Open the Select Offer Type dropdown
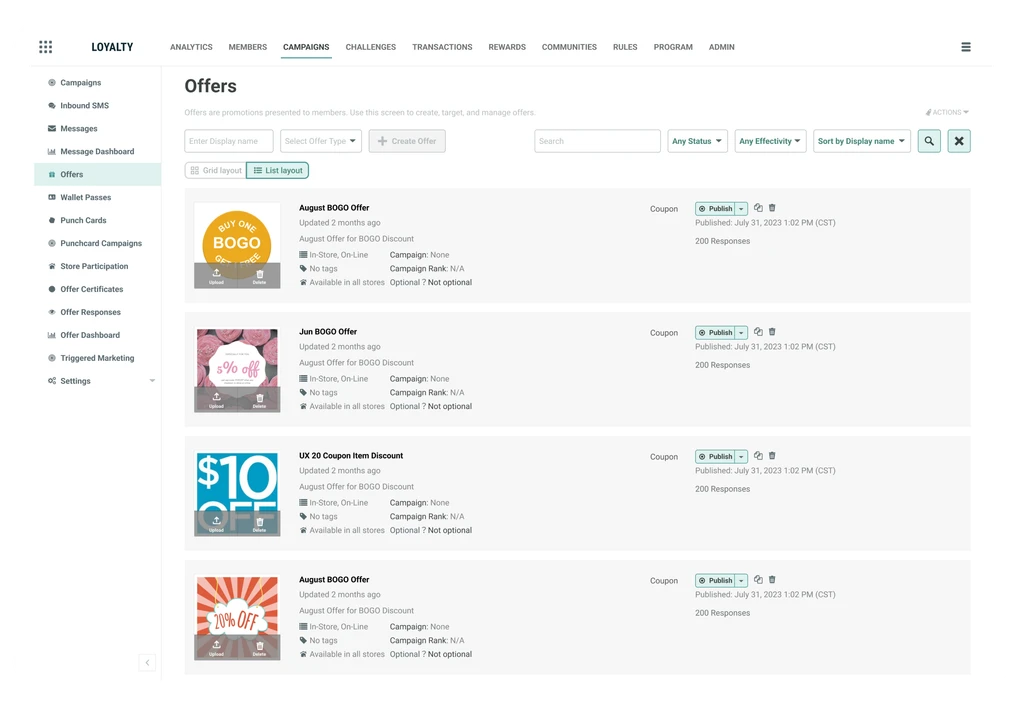Viewport: 1024px width, 709px height. (x=321, y=141)
